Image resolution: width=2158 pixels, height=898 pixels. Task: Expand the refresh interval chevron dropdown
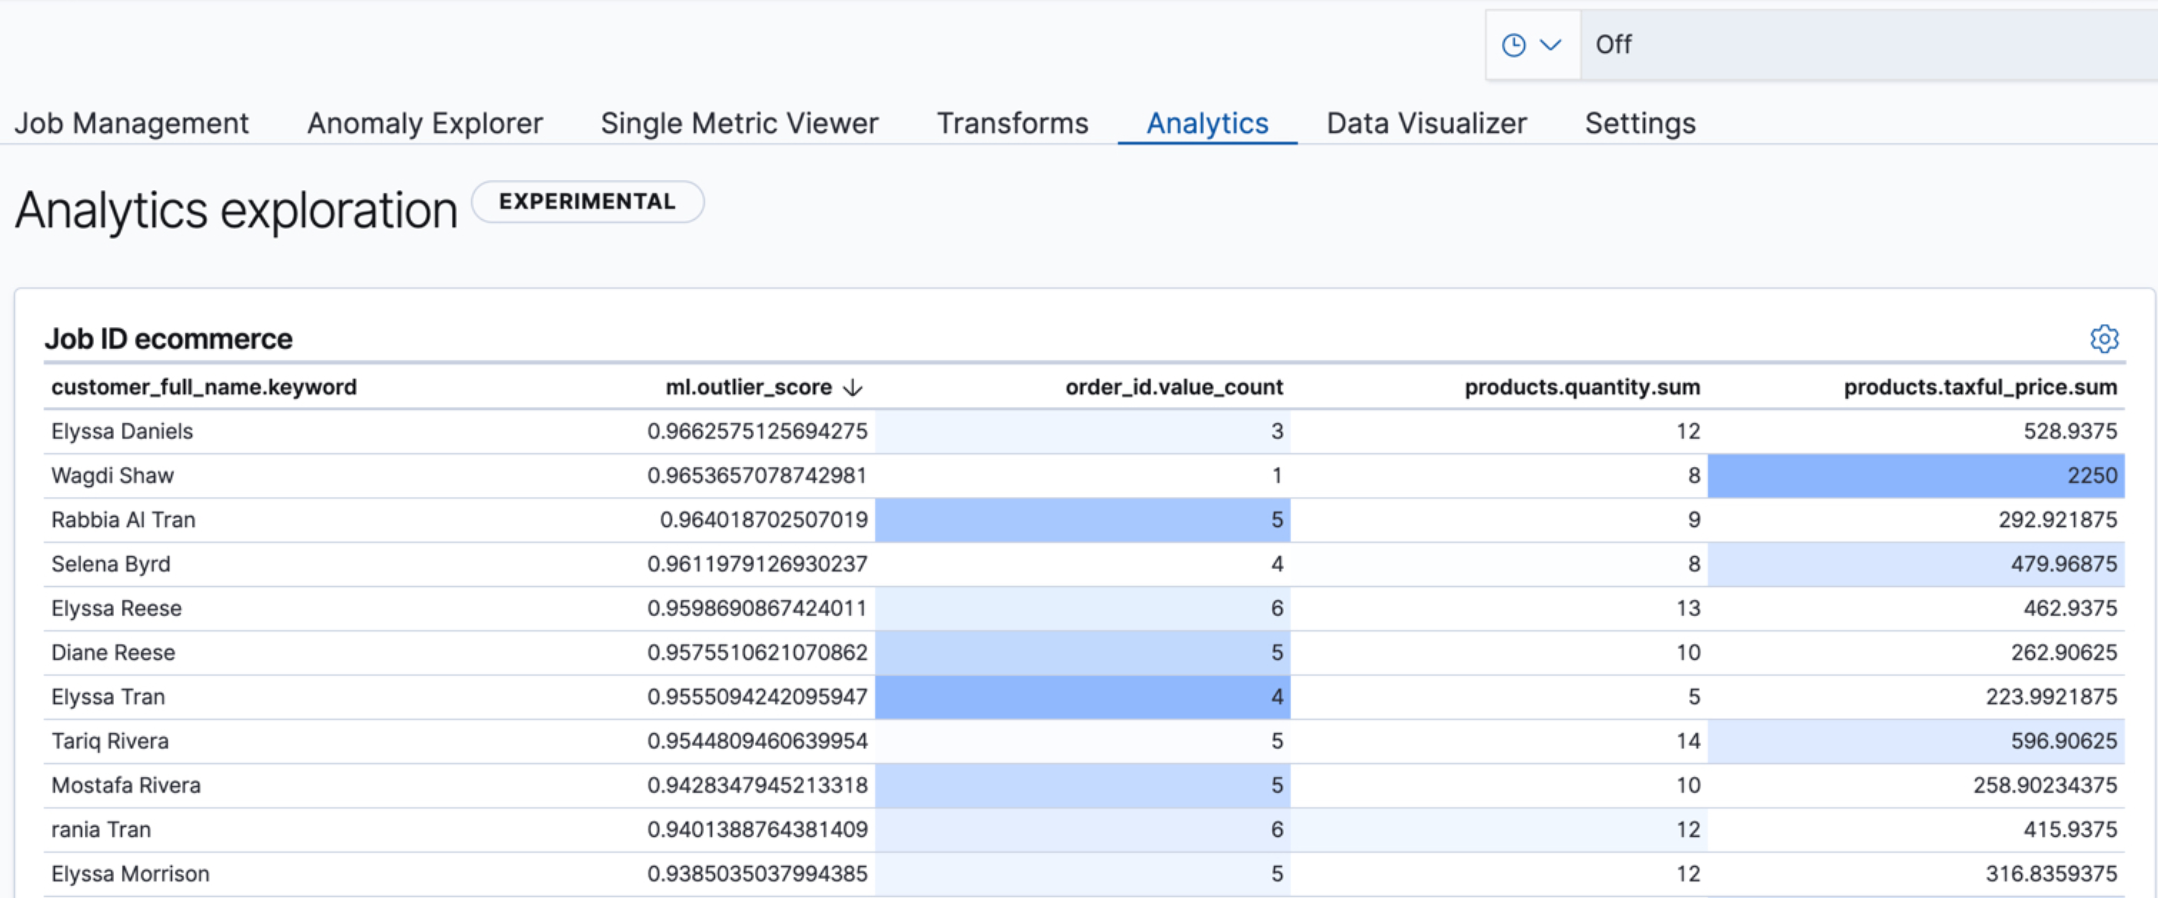pos(1550,45)
